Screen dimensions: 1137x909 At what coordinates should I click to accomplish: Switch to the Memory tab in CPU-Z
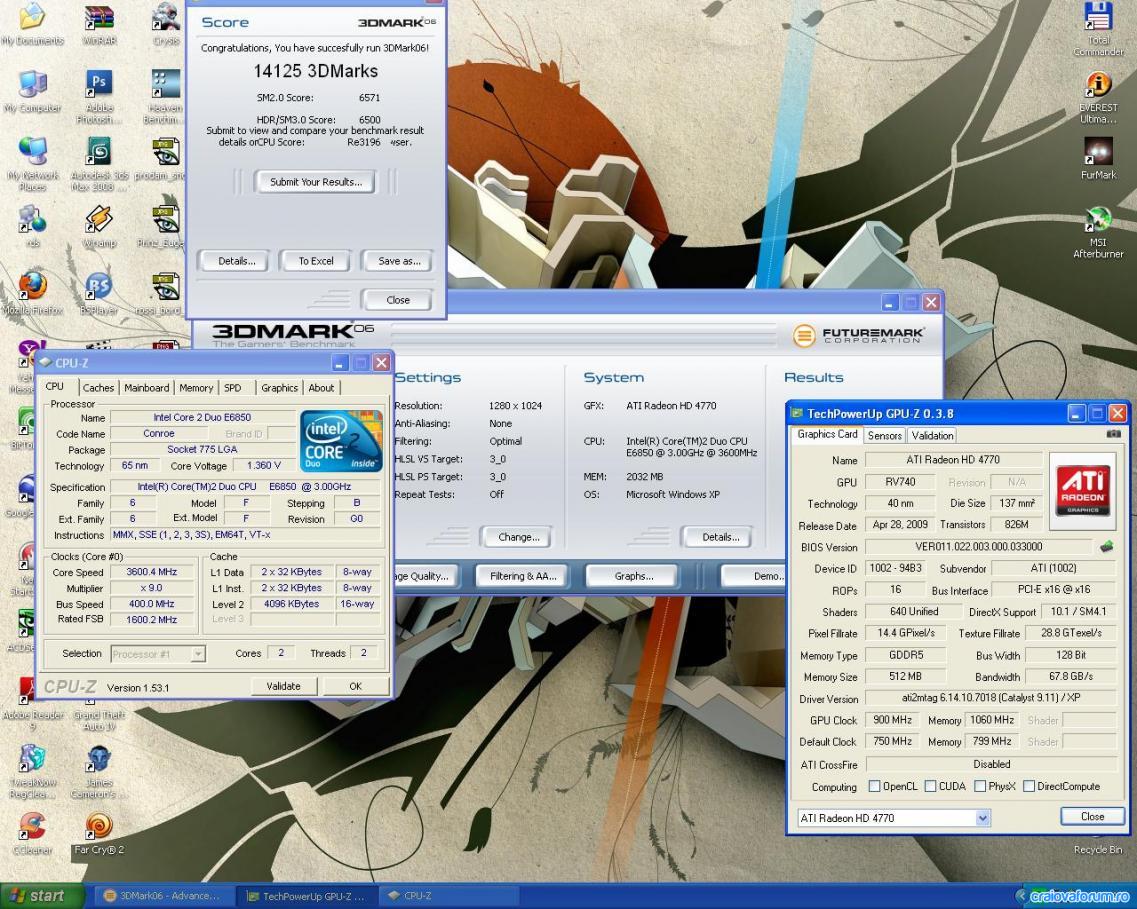196,388
